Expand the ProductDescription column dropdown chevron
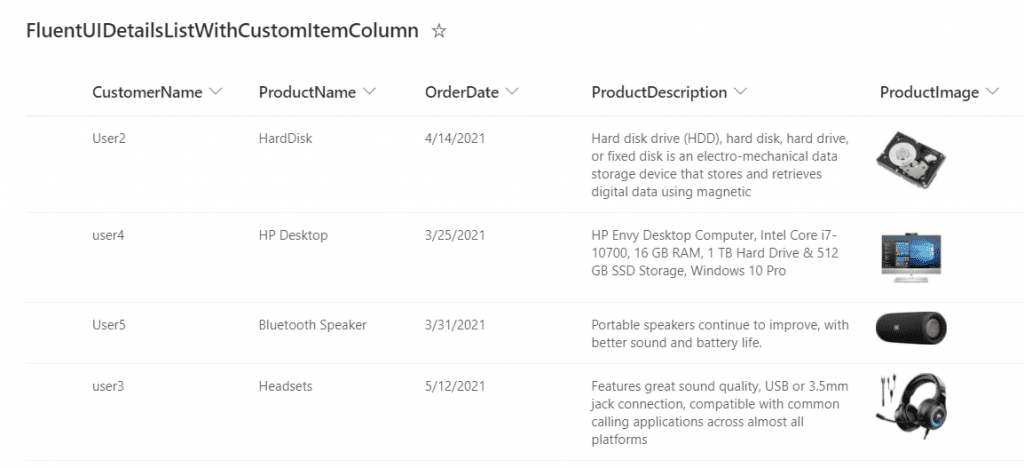The image size is (1024, 468). pos(741,92)
